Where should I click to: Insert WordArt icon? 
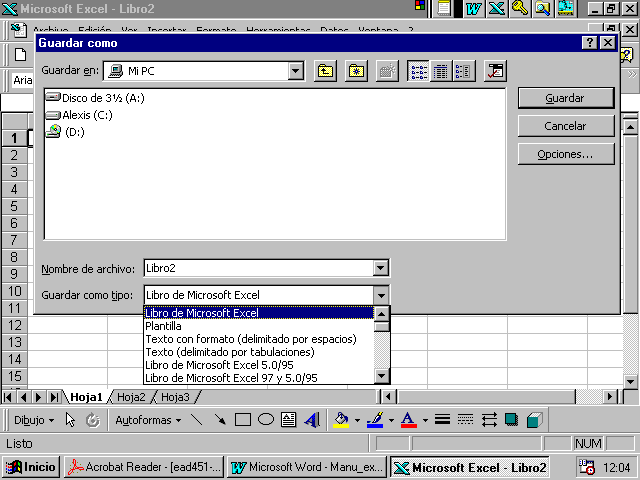(x=312, y=420)
